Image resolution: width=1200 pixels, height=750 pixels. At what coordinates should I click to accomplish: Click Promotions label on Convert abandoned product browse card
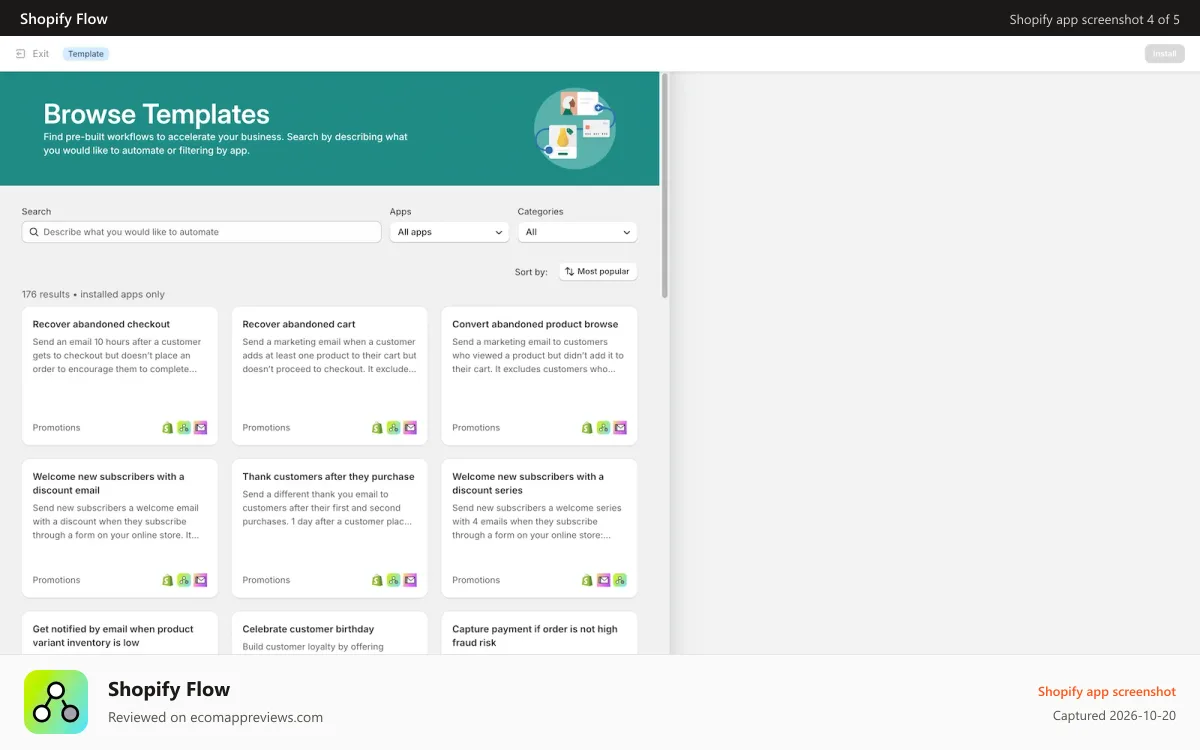(x=476, y=428)
